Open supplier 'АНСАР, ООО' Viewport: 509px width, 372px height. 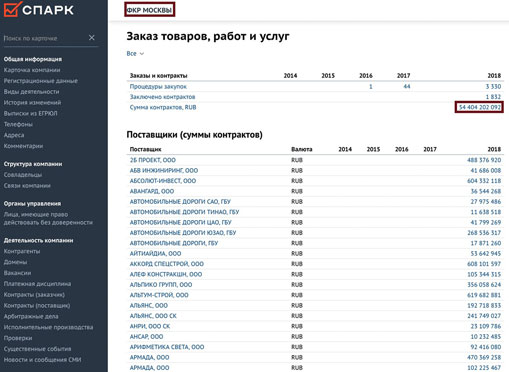tap(146, 337)
